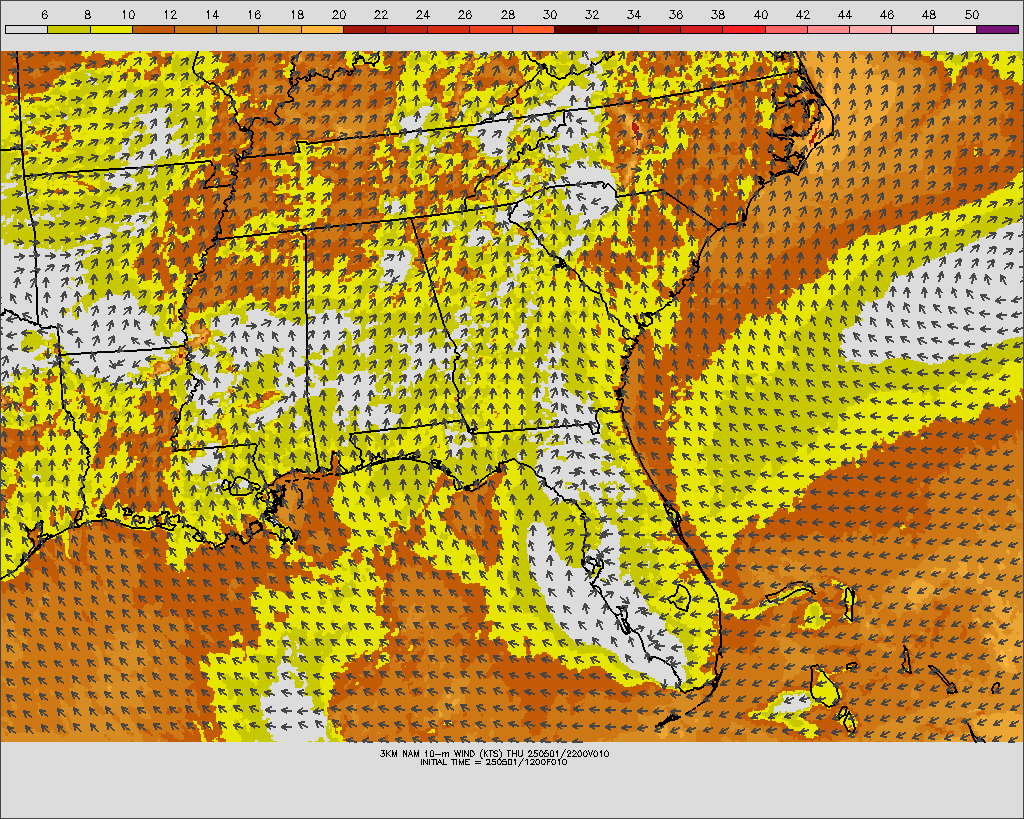The image size is (1024, 819).
Task: Click the maroon 30–32 knots legend swatch
Action: (575, 29)
